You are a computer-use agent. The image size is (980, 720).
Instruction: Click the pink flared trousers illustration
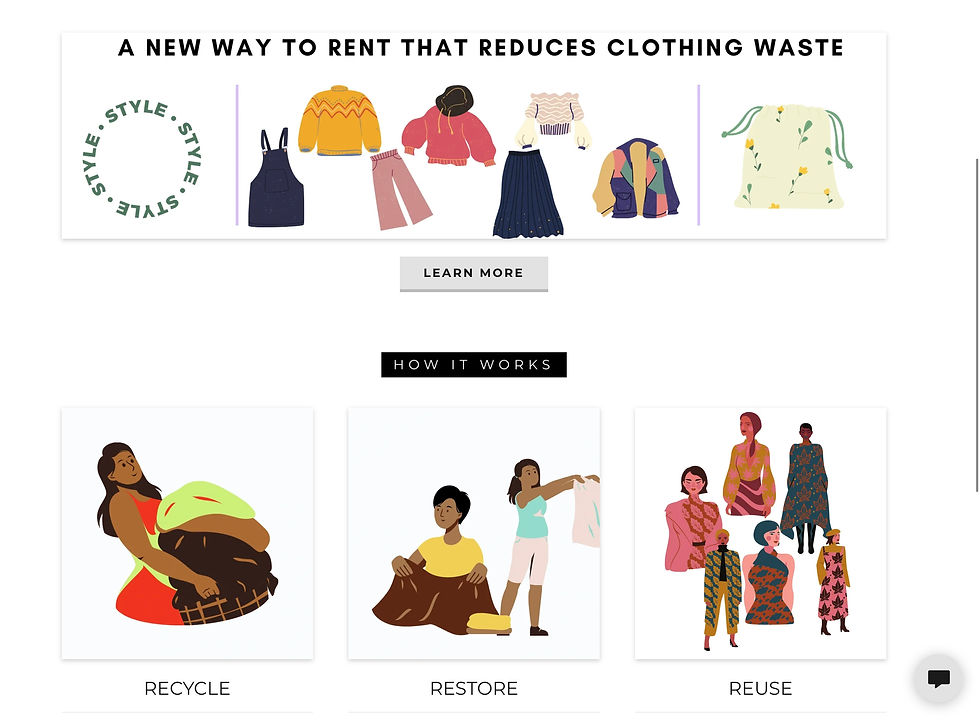tap(399, 189)
